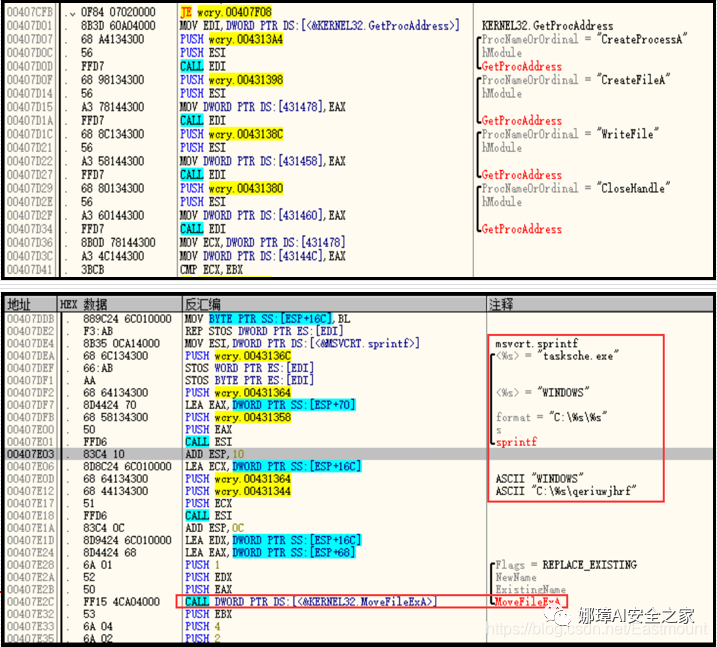Select CALL KERNEL32.MoveFileExA instruction
This screenshot has width=717, height=647.
311,602
